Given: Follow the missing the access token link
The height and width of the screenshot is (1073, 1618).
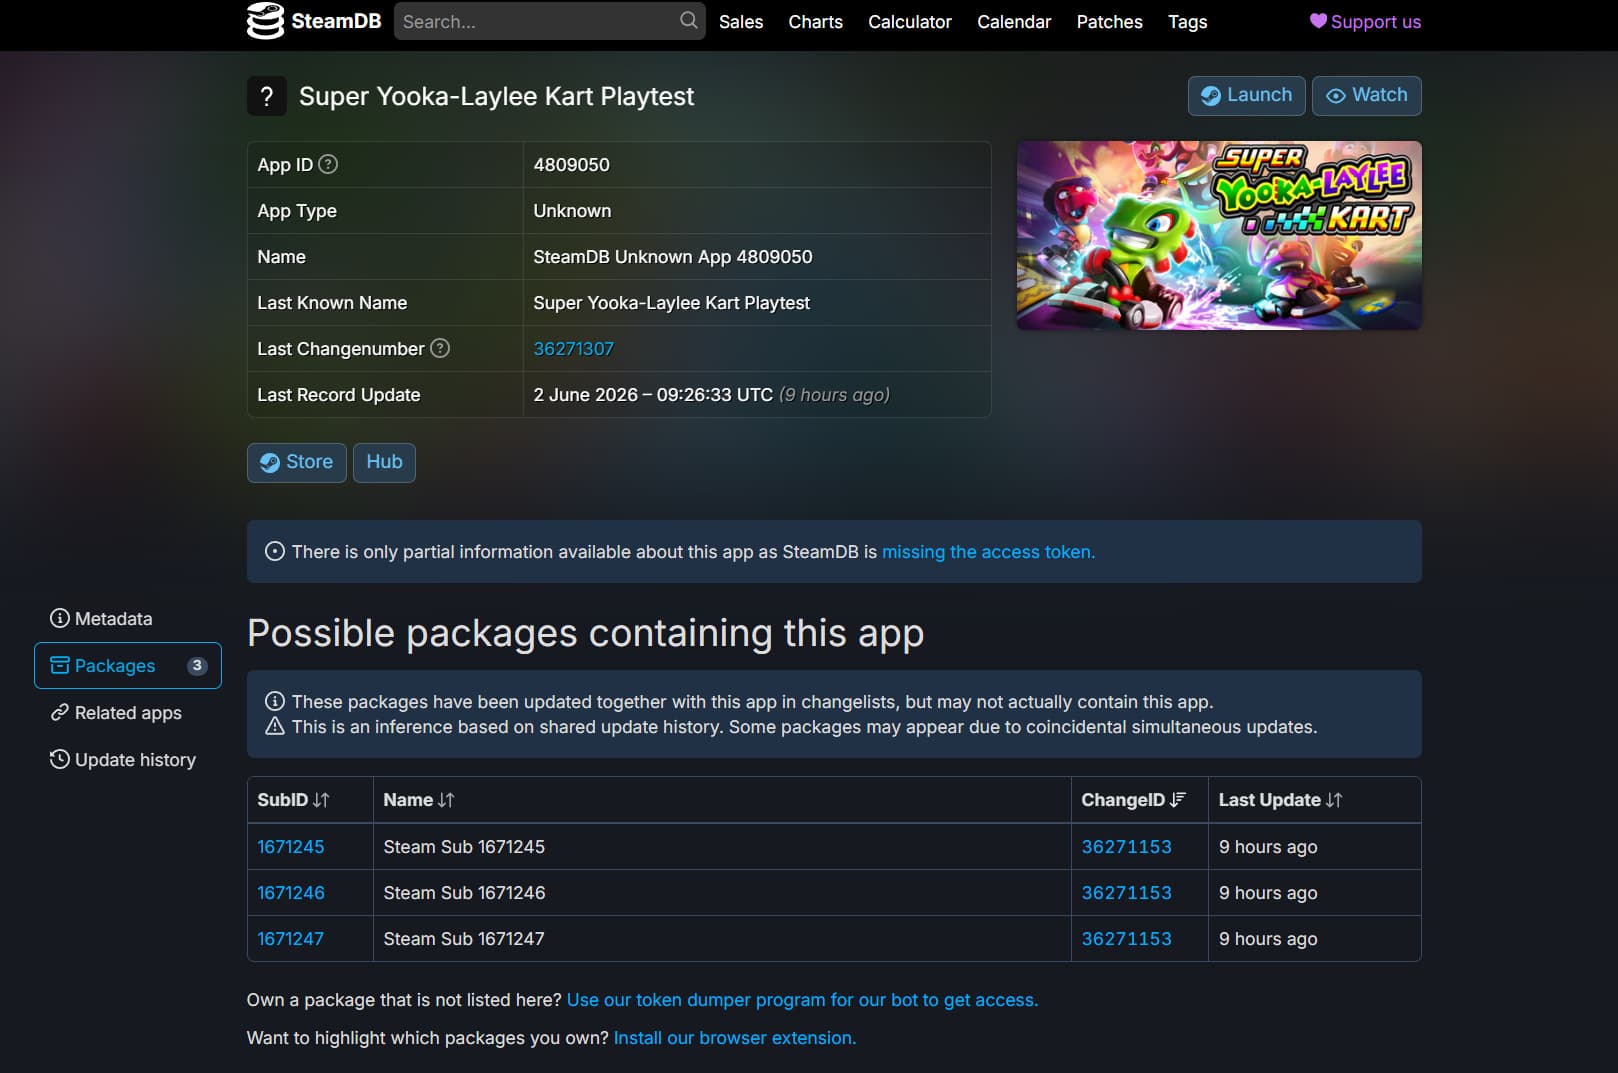Looking at the screenshot, I should pyautogui.click(x=988, y=552).
